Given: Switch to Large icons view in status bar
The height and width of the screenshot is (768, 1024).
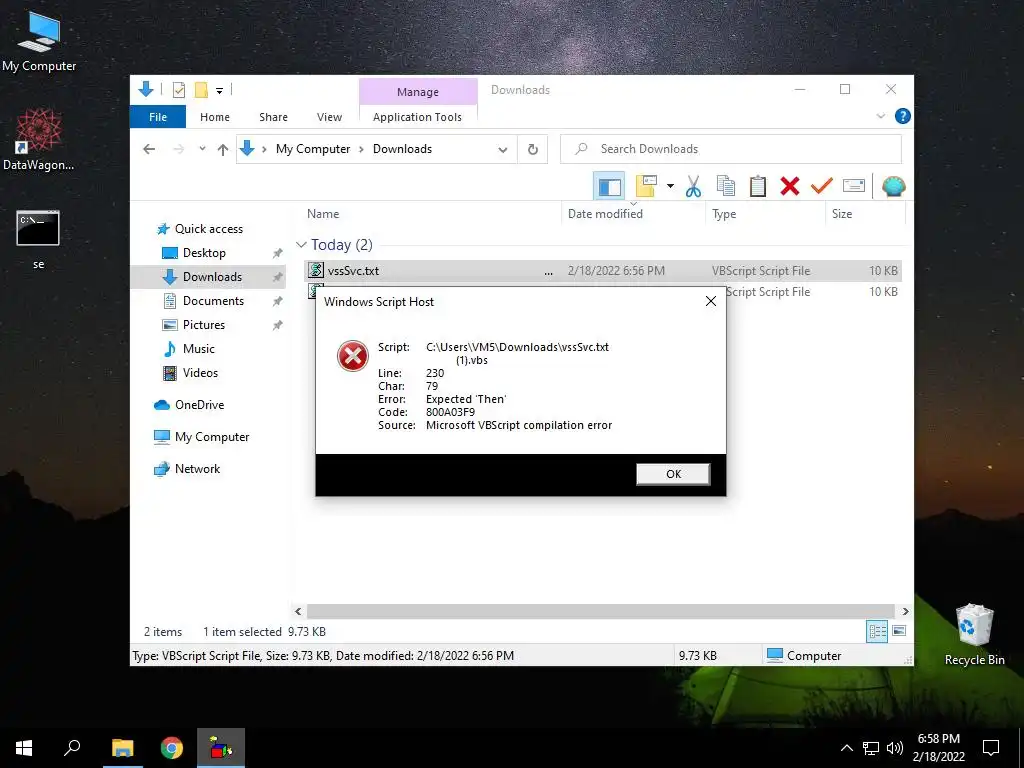Looking at the screenshot, I should click(x=899, y=631).
